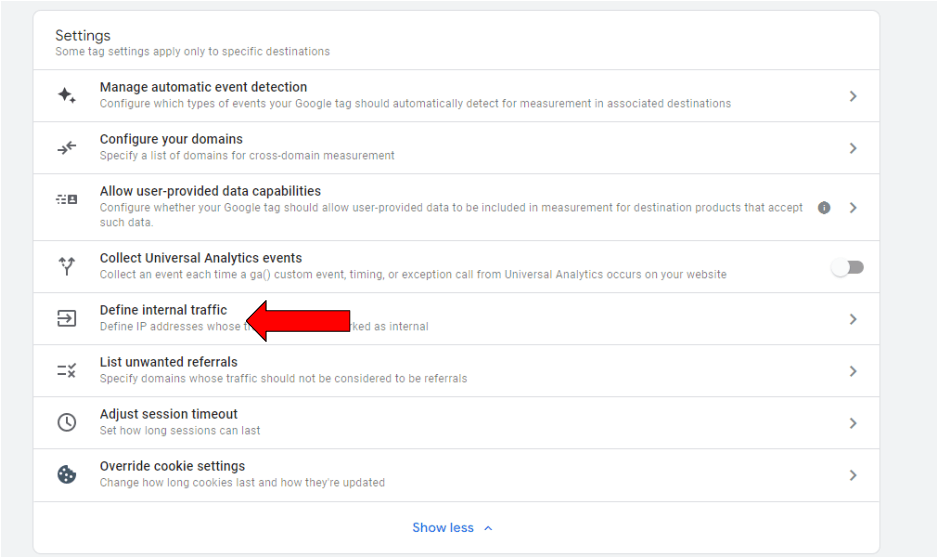Viewport: 940px width, 557px height.
Task: Click the merging arrows icon for Configure domains
Action: [66, 148]
